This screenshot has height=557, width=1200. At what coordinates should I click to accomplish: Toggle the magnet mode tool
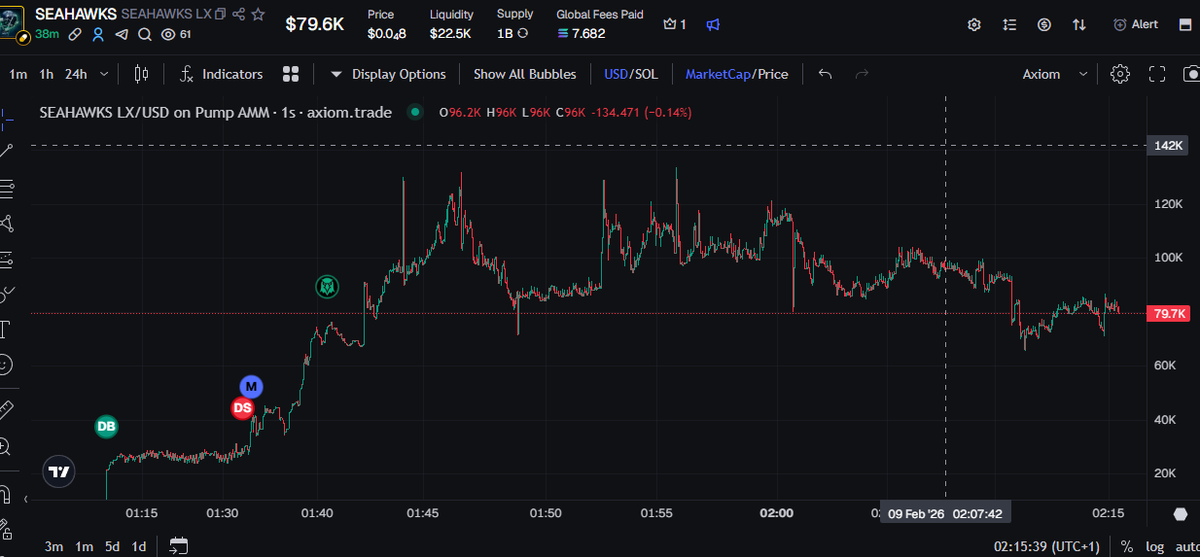coord(6,494)
